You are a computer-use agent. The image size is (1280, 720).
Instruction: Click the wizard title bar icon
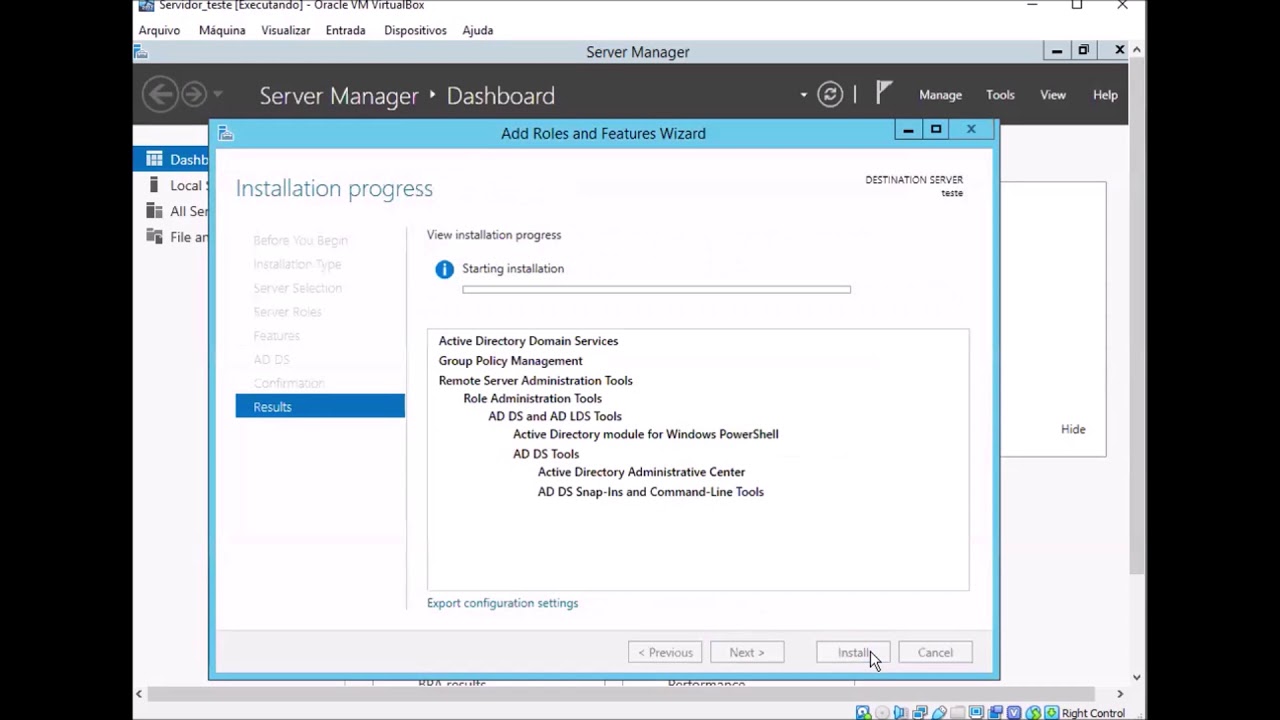point(225,133)
